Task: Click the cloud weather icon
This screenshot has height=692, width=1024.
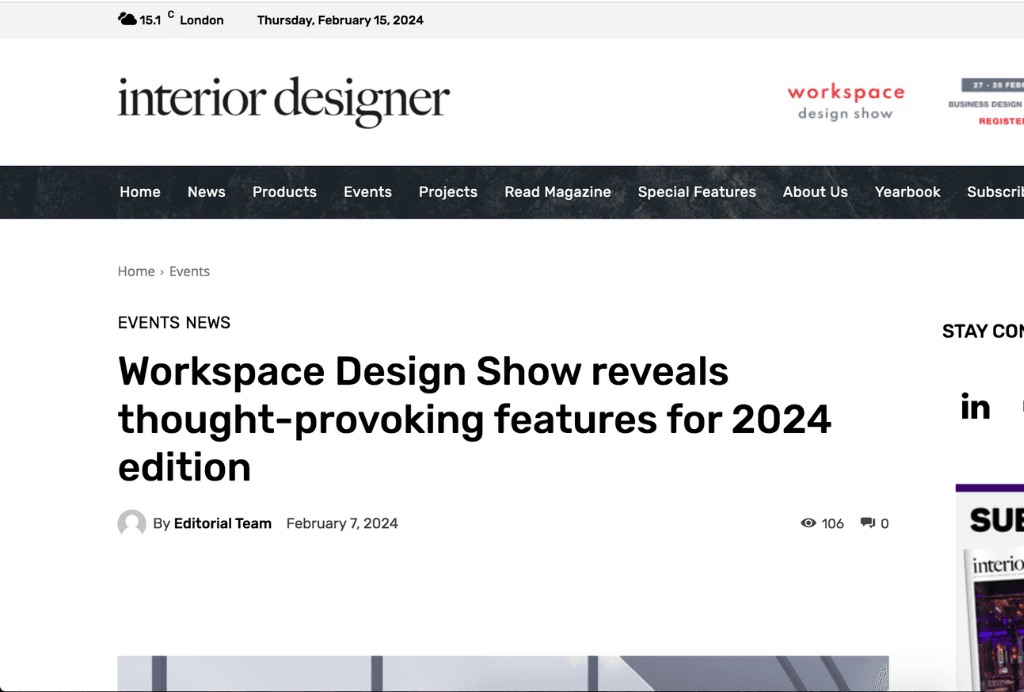Action: (127, 19)
